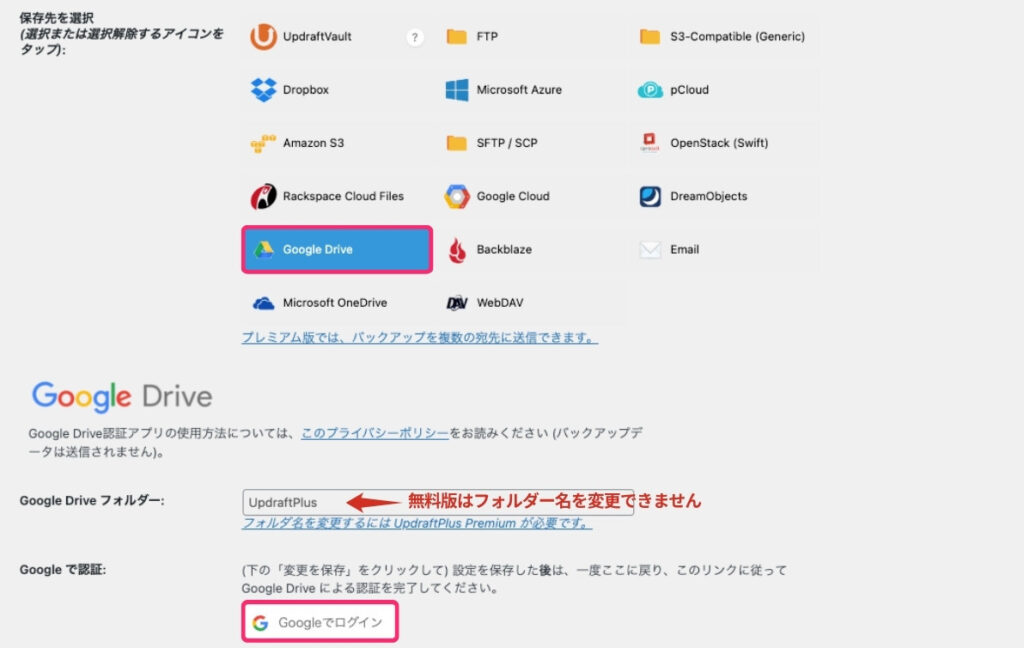The width and height of the screenshot is (1024, 648).
Task: Pick the Rackspace Cloud Files icon
Action: [263, 196]
